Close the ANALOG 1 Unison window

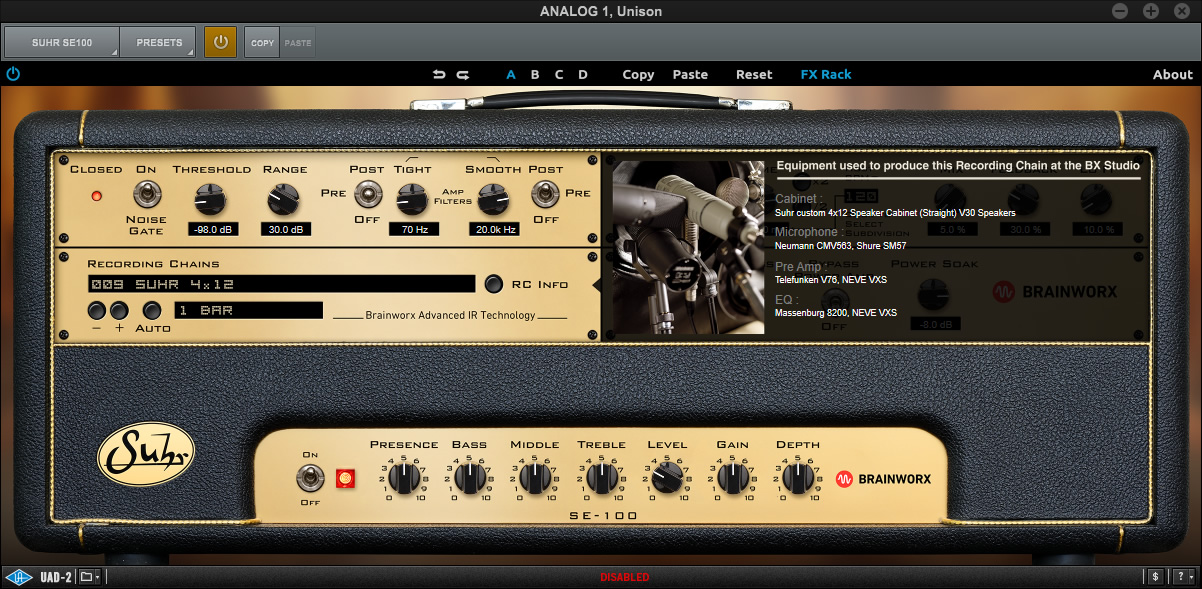click(1184, 11)
